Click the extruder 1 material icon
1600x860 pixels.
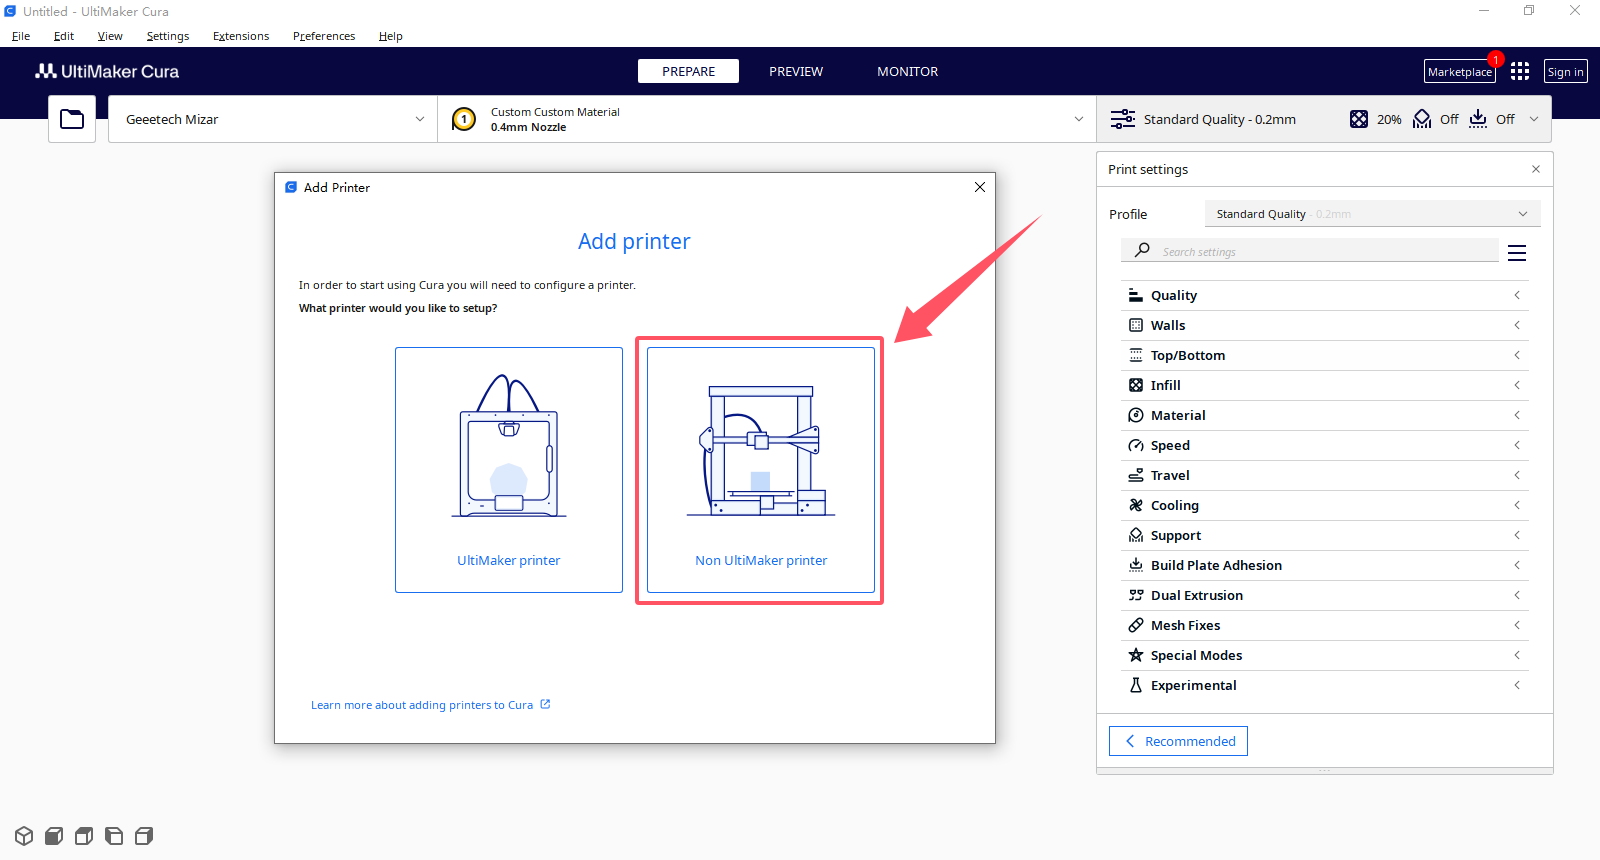tap(464, 119)
